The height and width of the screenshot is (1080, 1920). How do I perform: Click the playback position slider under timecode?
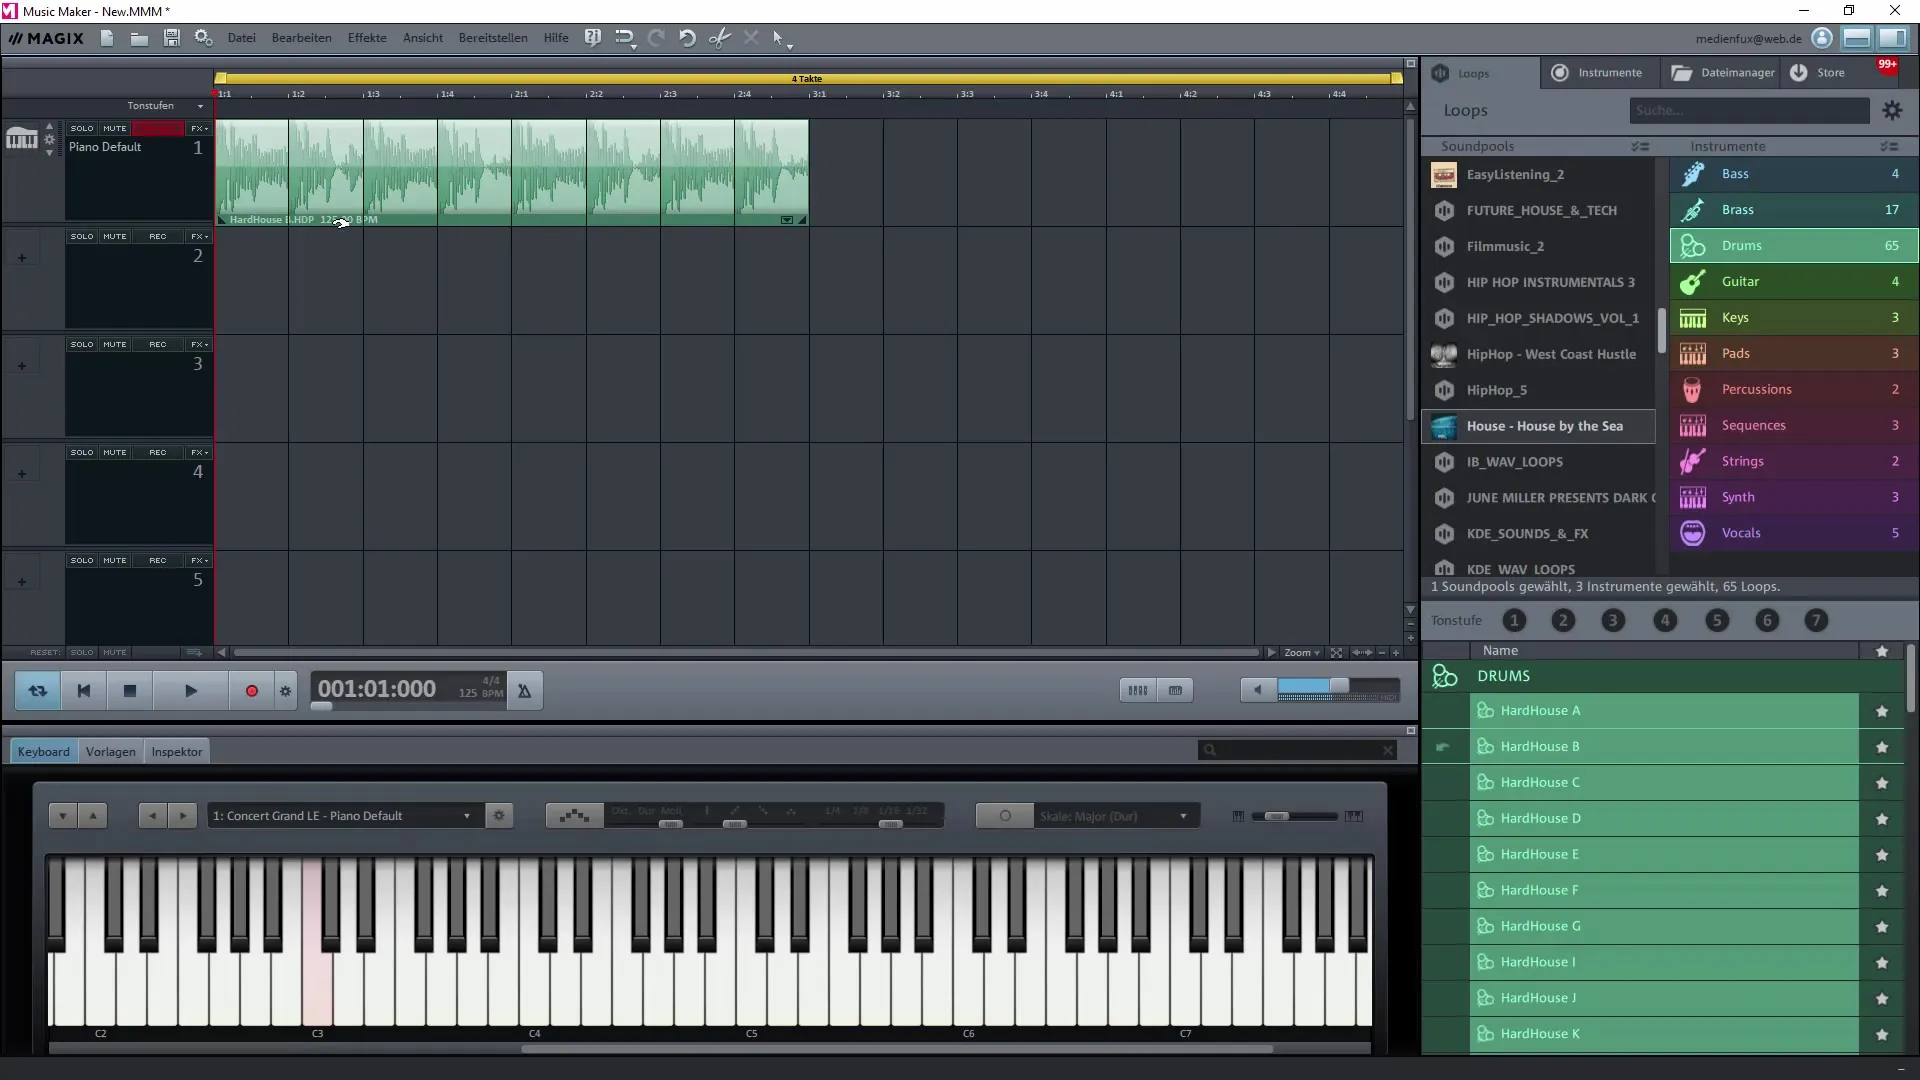point(321,706)
